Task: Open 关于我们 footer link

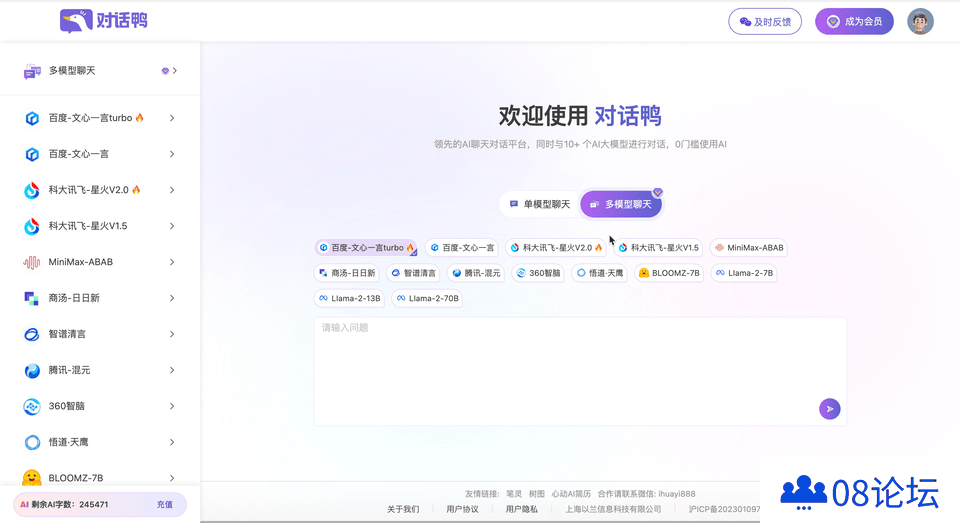Action: (x=403, y=509)
